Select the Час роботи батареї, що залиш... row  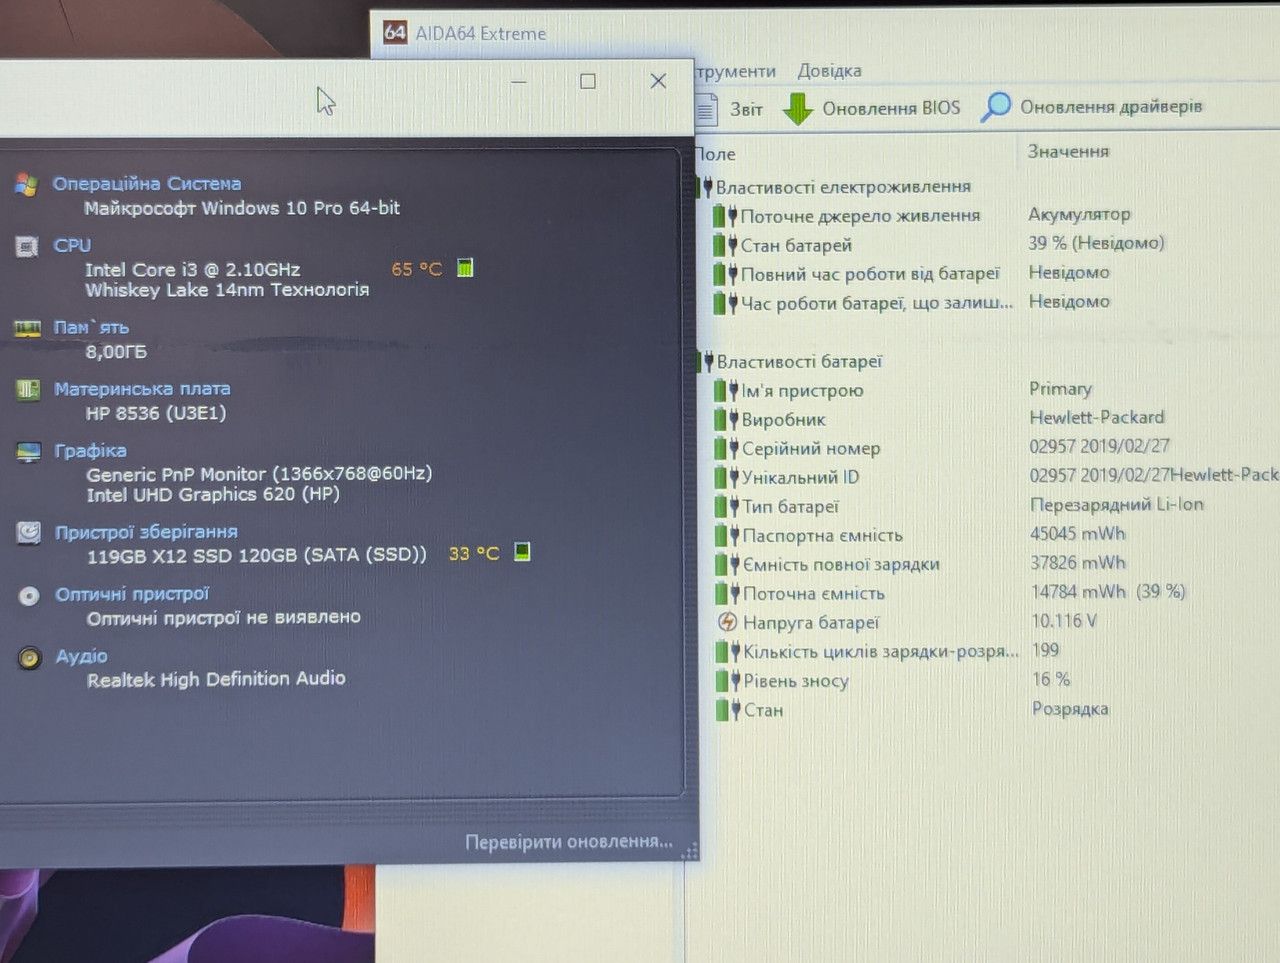coord(996,302)
